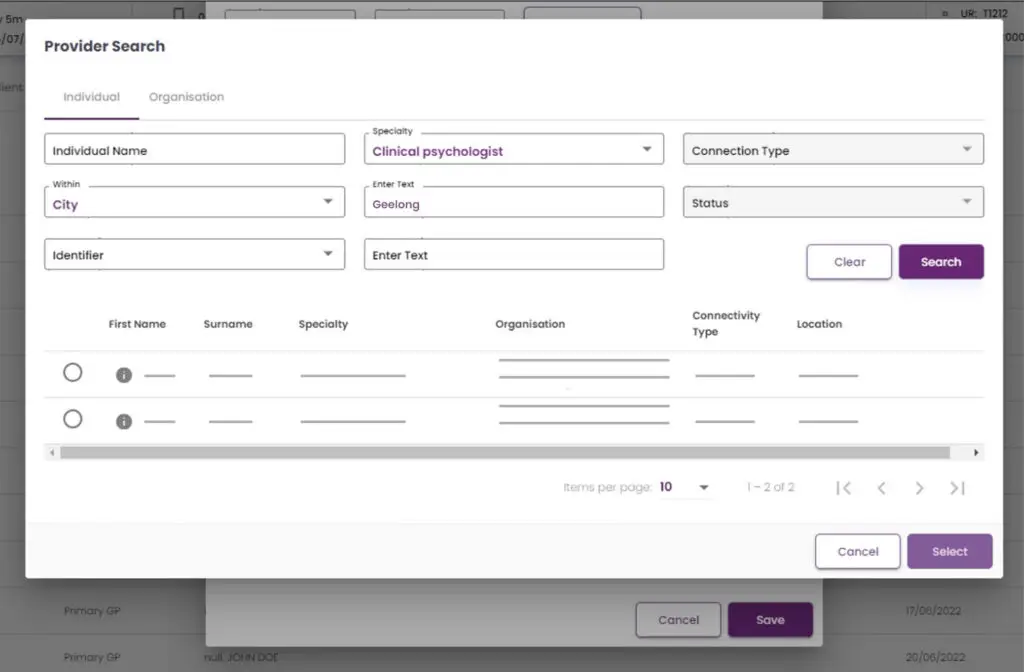Open the Specialty dropdown
The height and width of the screenshot is (672, 1024).
point(514,151)
